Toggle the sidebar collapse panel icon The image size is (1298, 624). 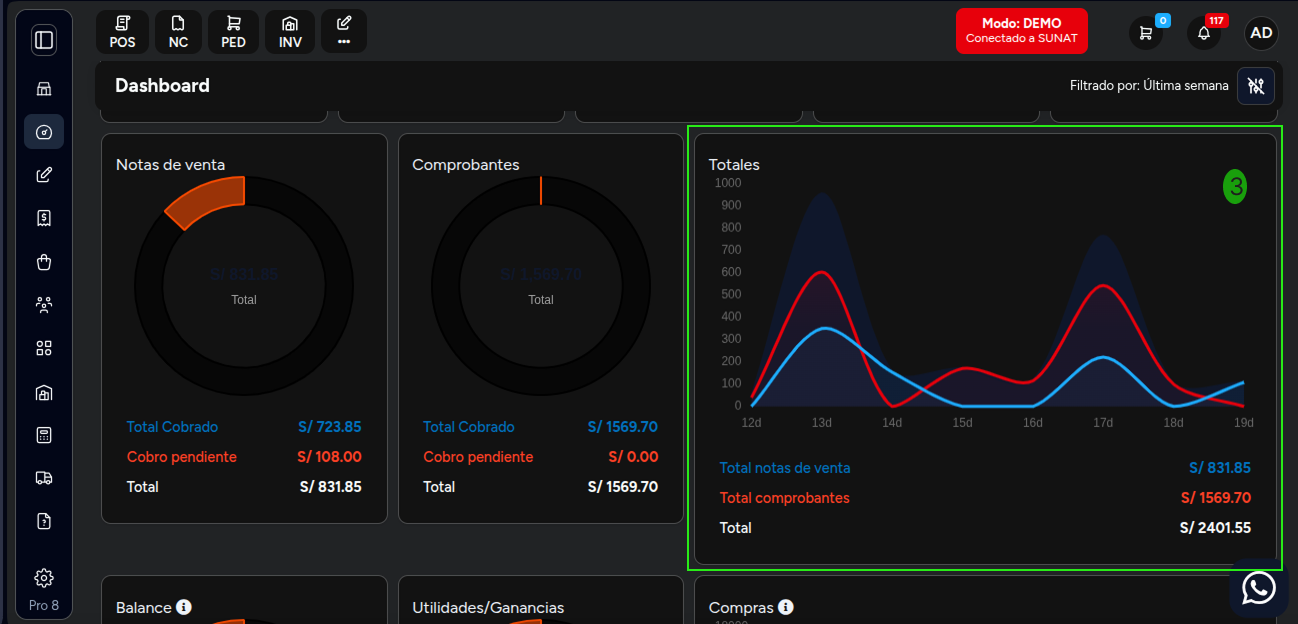coord(44,40)
